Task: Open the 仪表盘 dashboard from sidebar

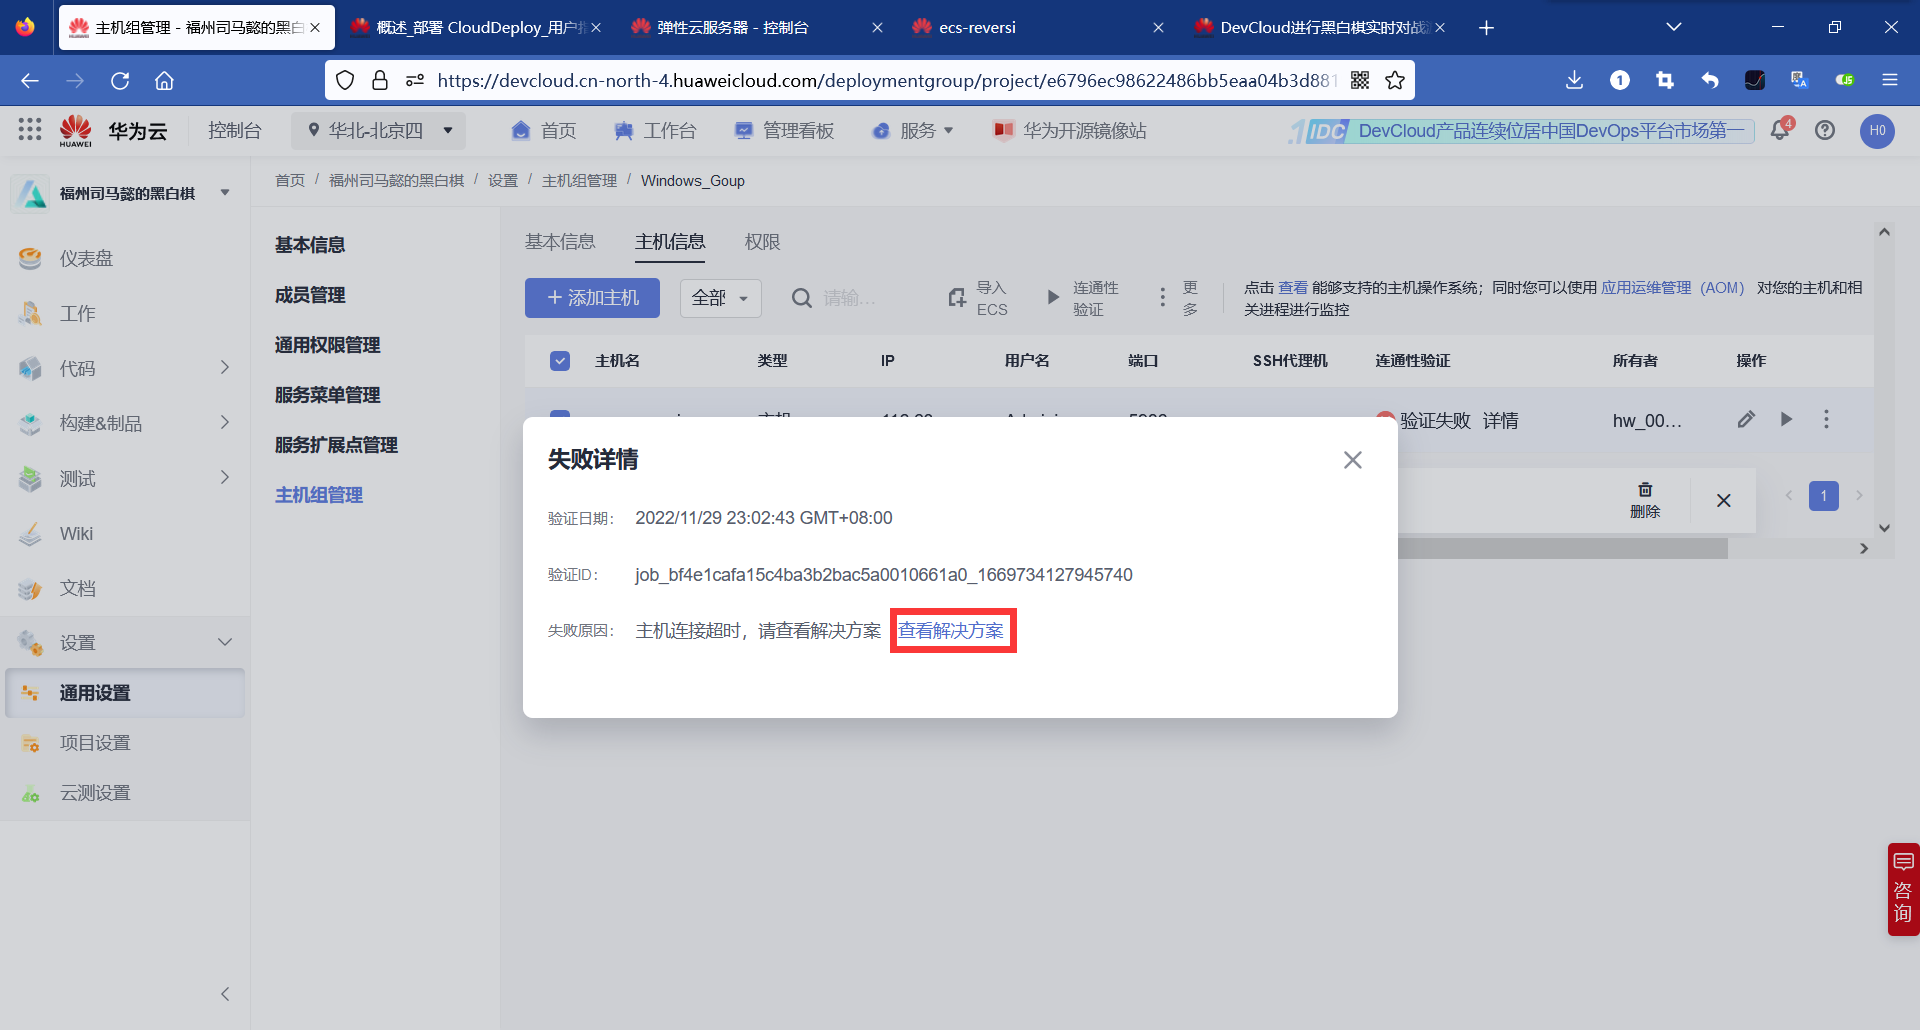Action: [x=86, y=257]
